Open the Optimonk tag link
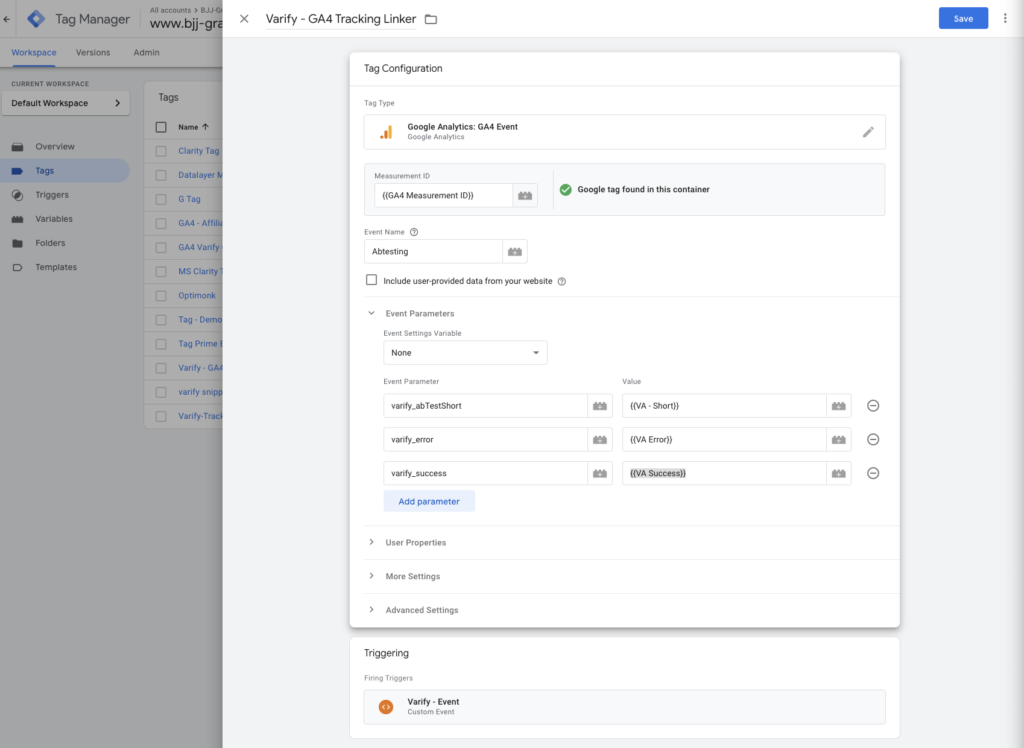The height and width of the screenshot is (748, 1024). 197,296
